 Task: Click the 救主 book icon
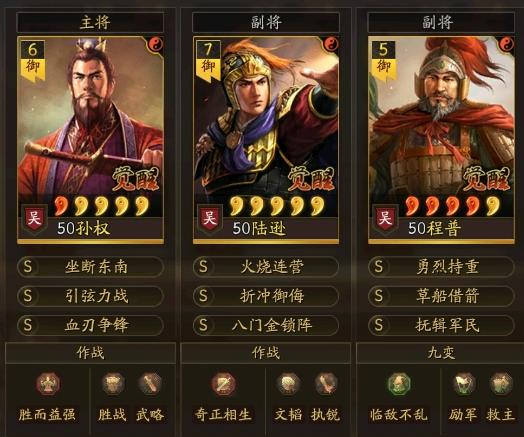[501, 384]
